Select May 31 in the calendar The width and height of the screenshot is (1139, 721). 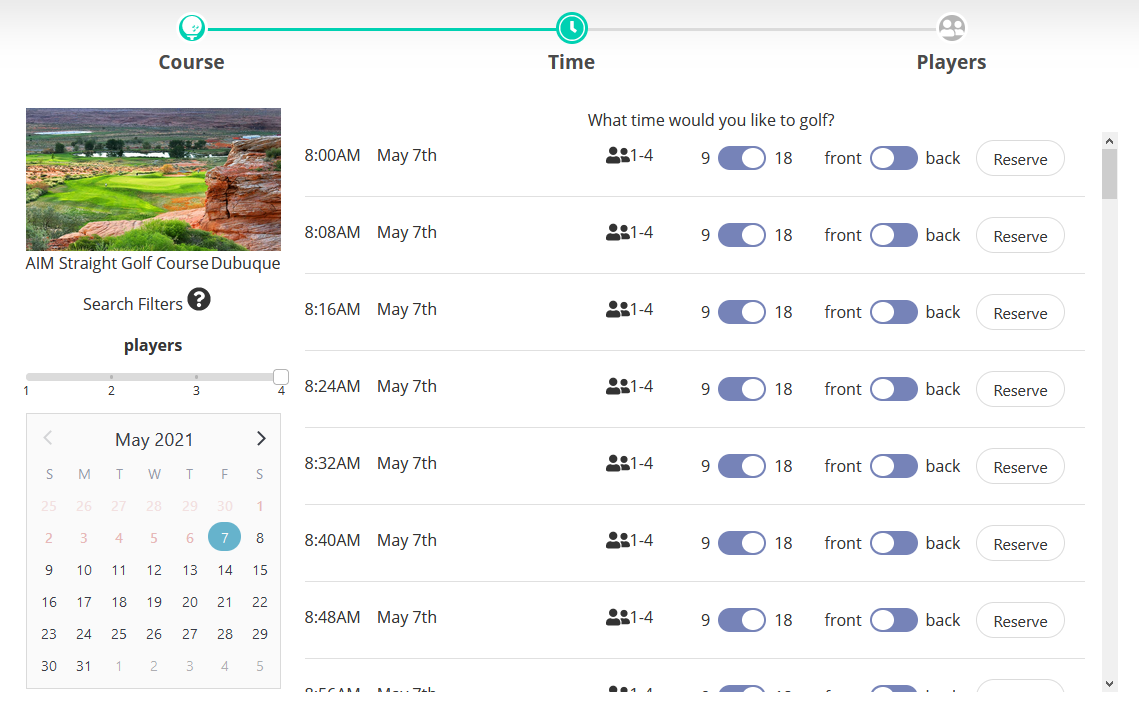(x=84, y=666)
